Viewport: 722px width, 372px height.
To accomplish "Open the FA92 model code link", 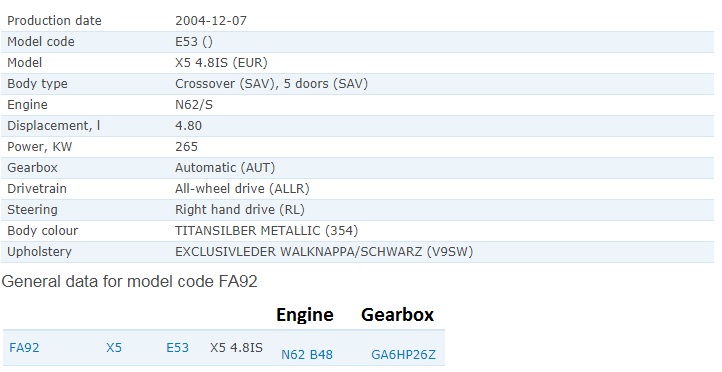I will coord(24,348).
